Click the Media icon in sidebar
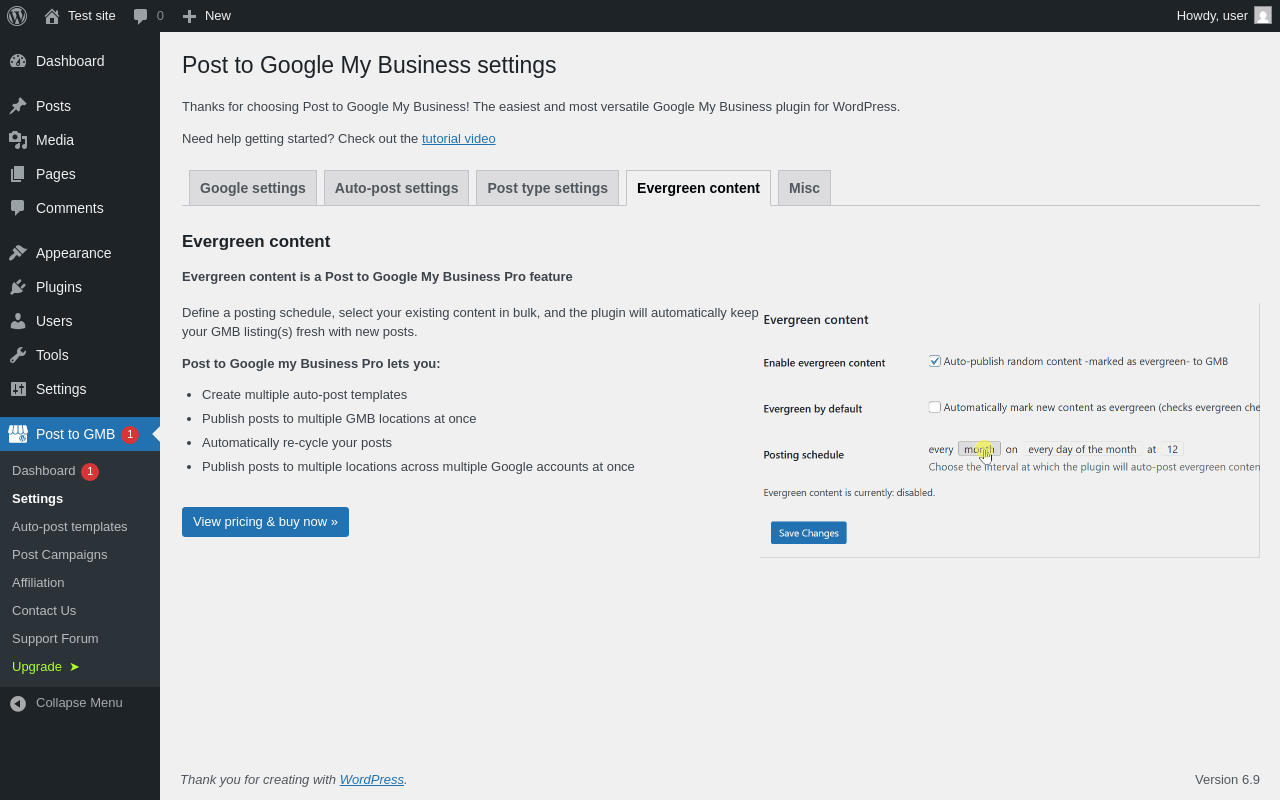Viewport: 1280px width, 800px height. click(x=18, y=140)
